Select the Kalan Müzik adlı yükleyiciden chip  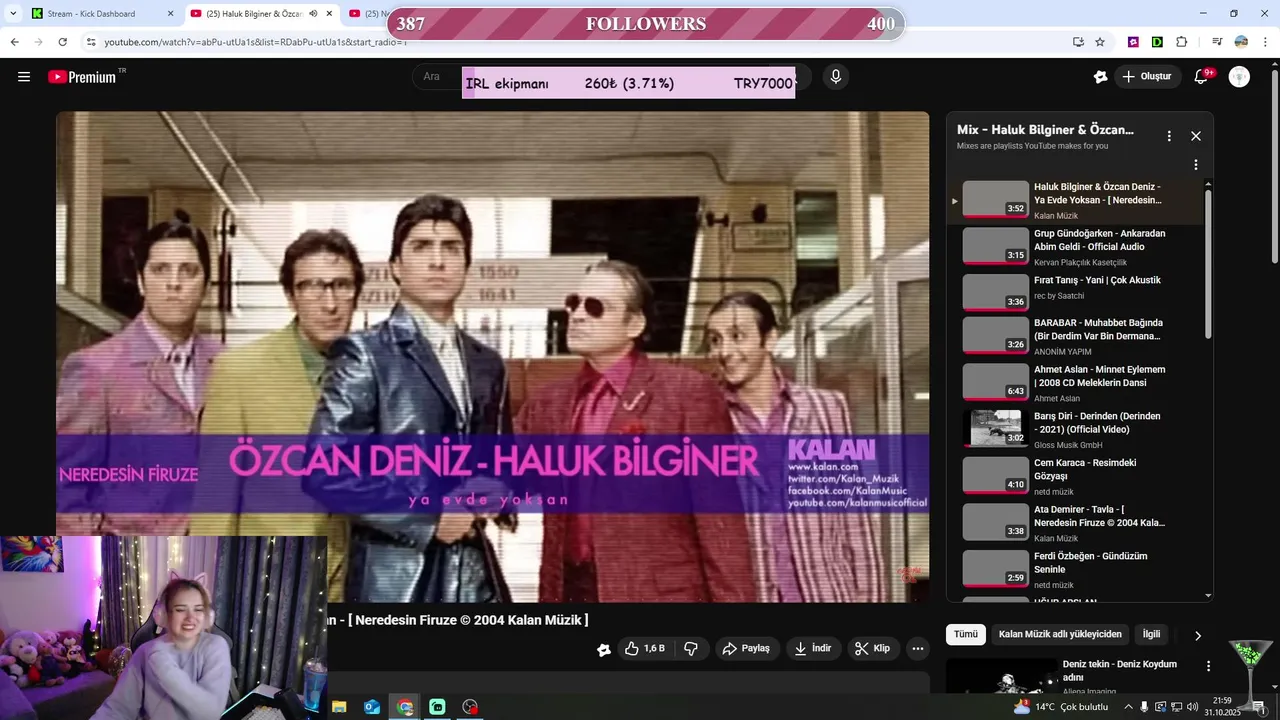(x=1060, y=634)
